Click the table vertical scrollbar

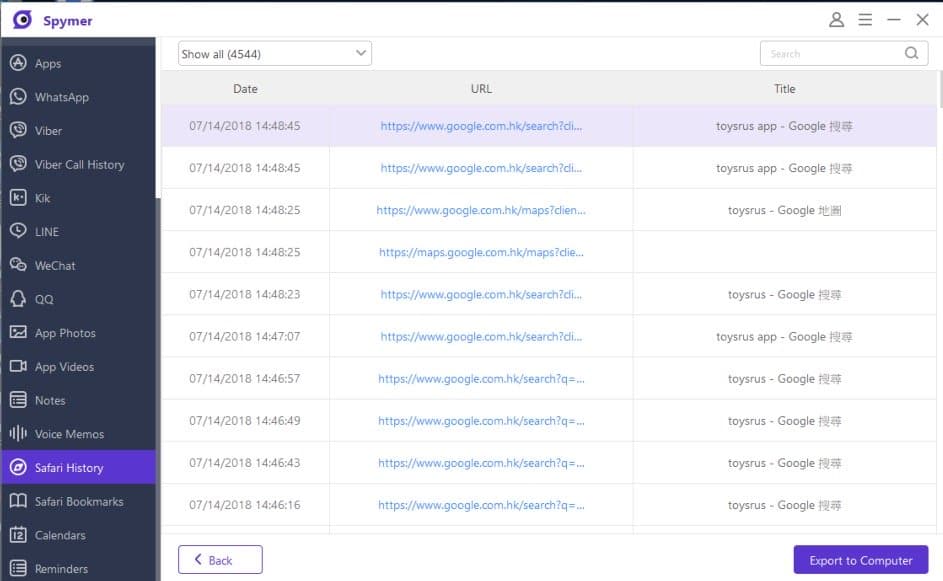939,90
